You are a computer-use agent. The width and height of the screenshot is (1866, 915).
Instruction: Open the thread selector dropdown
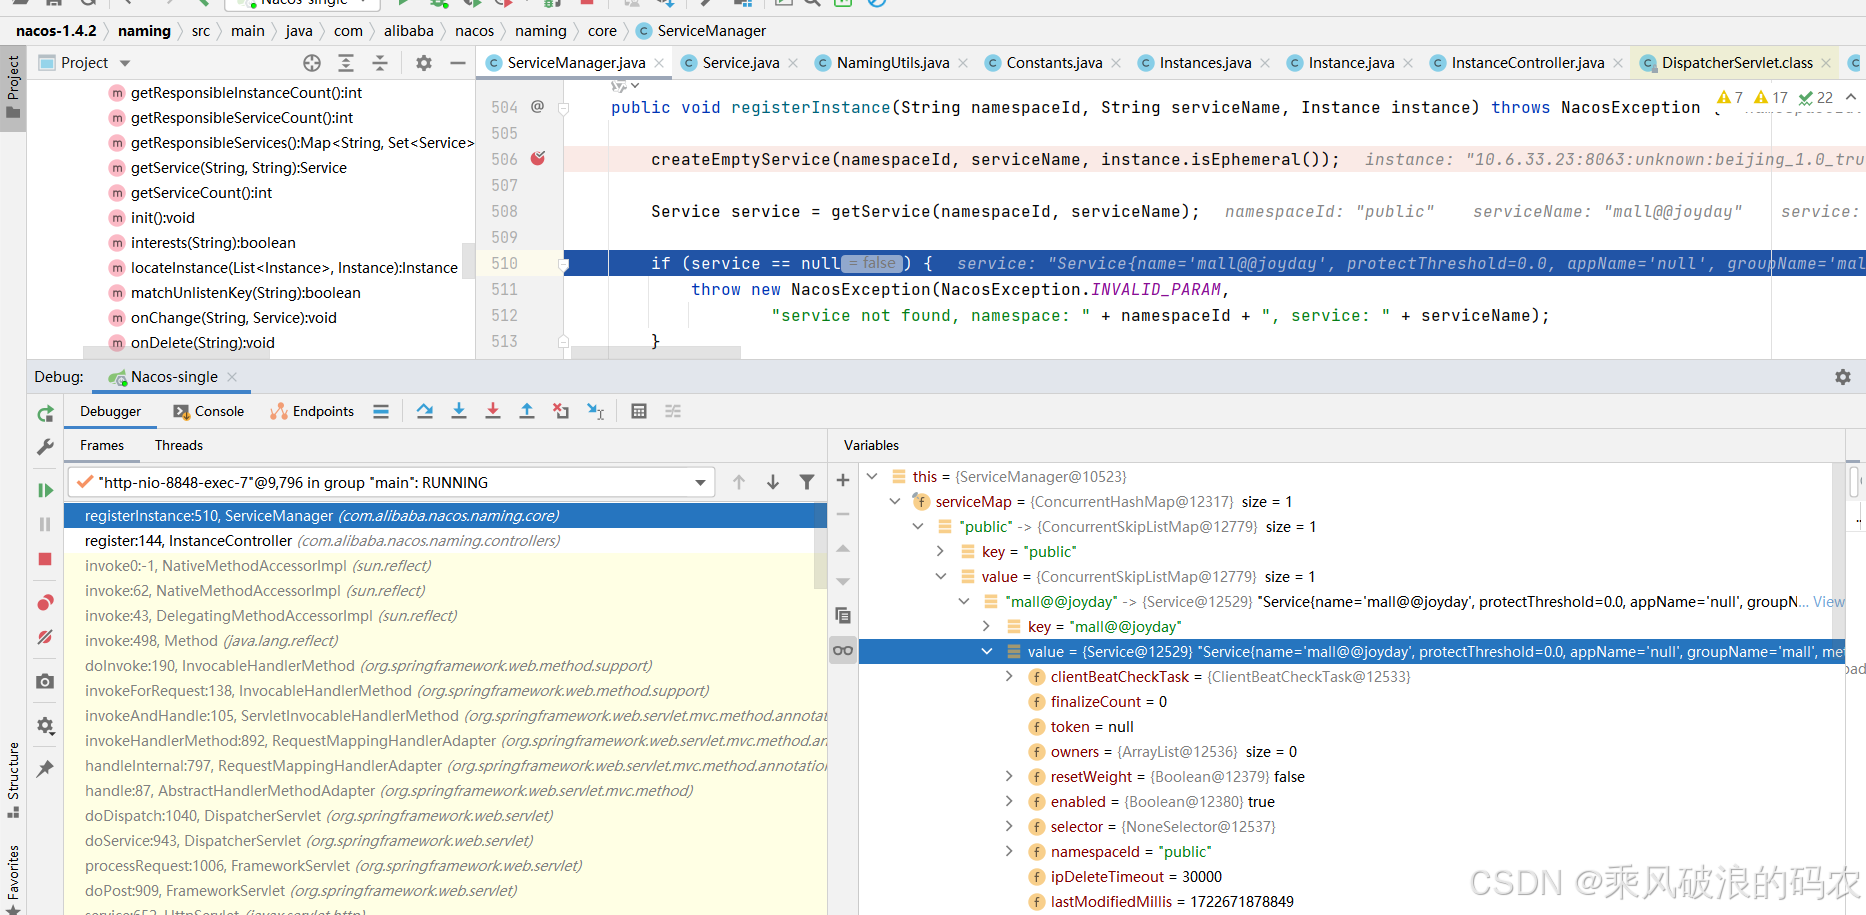[x=700, y=483]
